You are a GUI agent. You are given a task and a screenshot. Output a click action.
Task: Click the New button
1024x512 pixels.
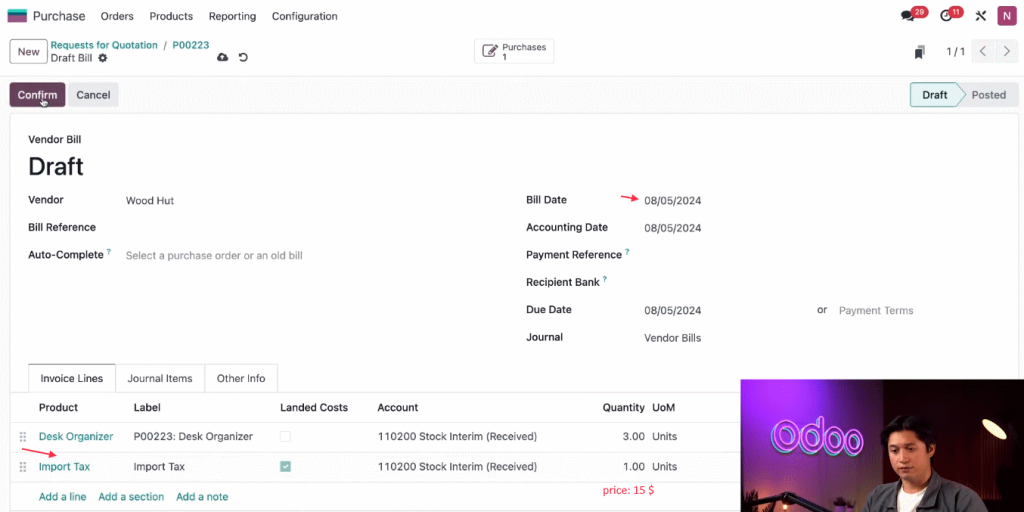pos(28,52)
